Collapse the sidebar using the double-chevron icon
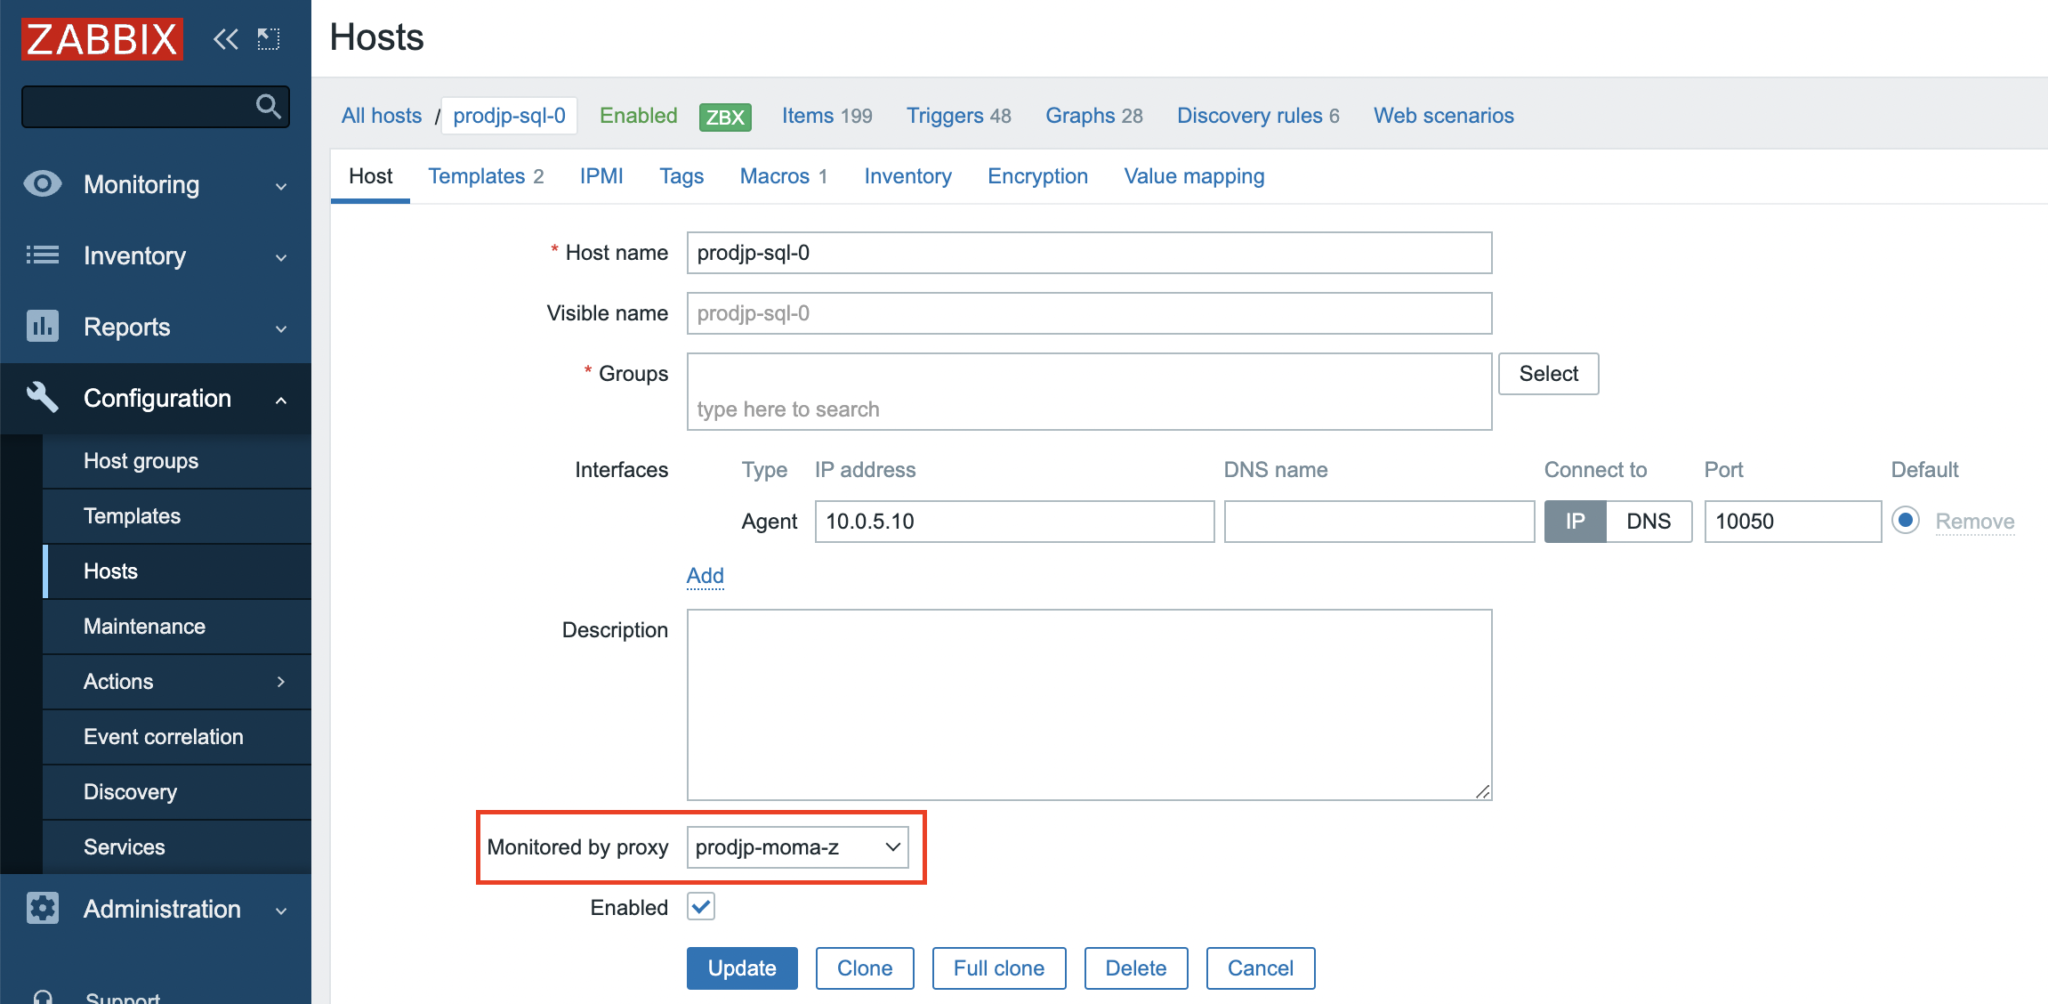Viewport: 2048px width, 1004px height. pos(225,38)
